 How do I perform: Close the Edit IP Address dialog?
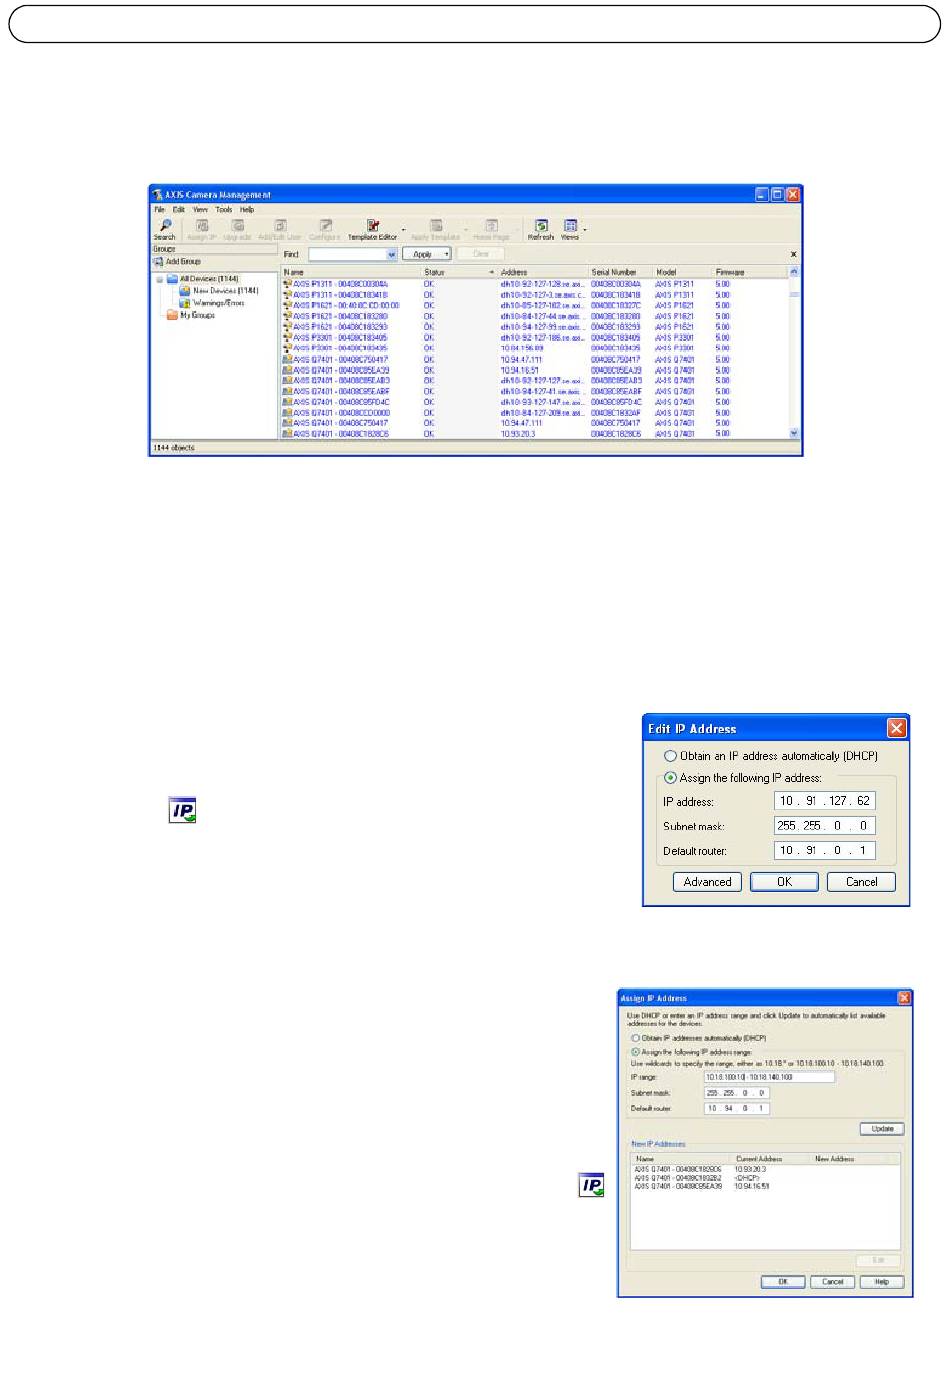(897, 728)
